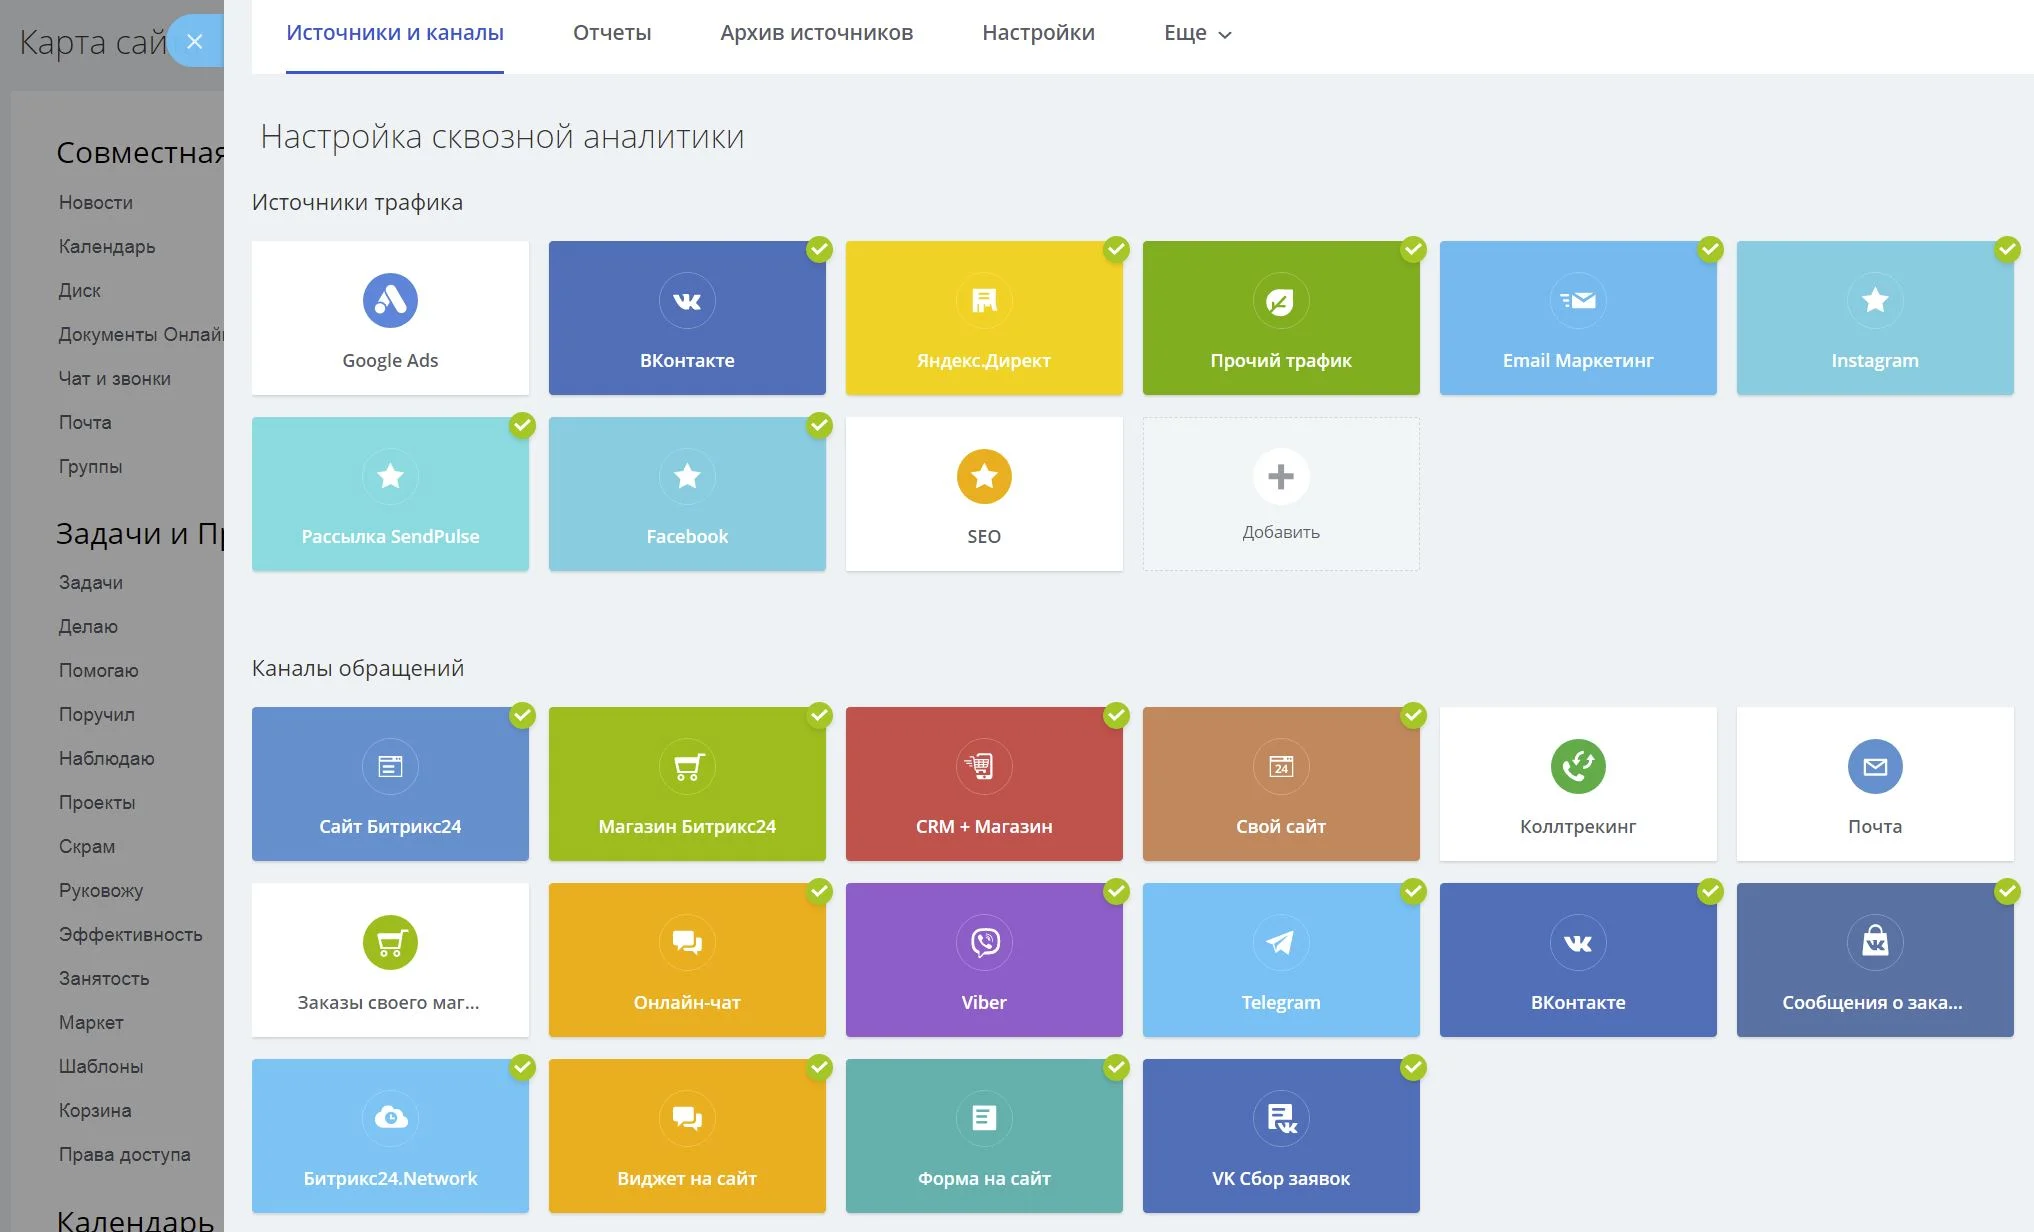Click the Форма на сайт tile label

tap(984, 1178)
